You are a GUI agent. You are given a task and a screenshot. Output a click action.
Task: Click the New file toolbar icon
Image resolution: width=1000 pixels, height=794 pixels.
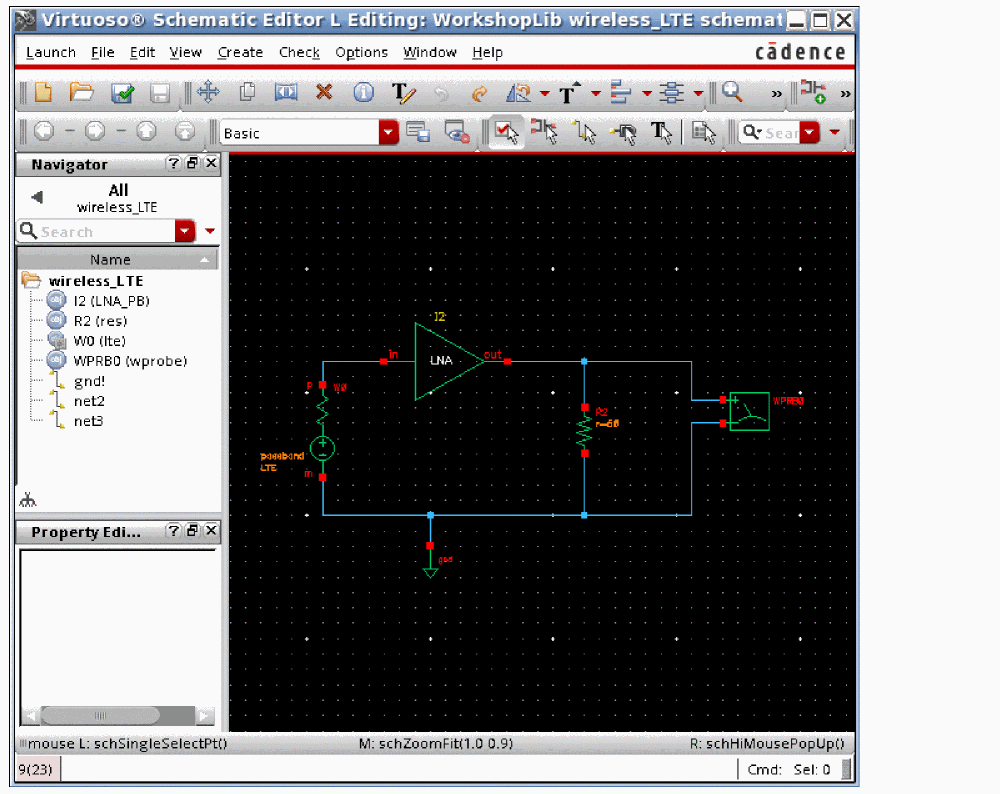coord(43,93)
